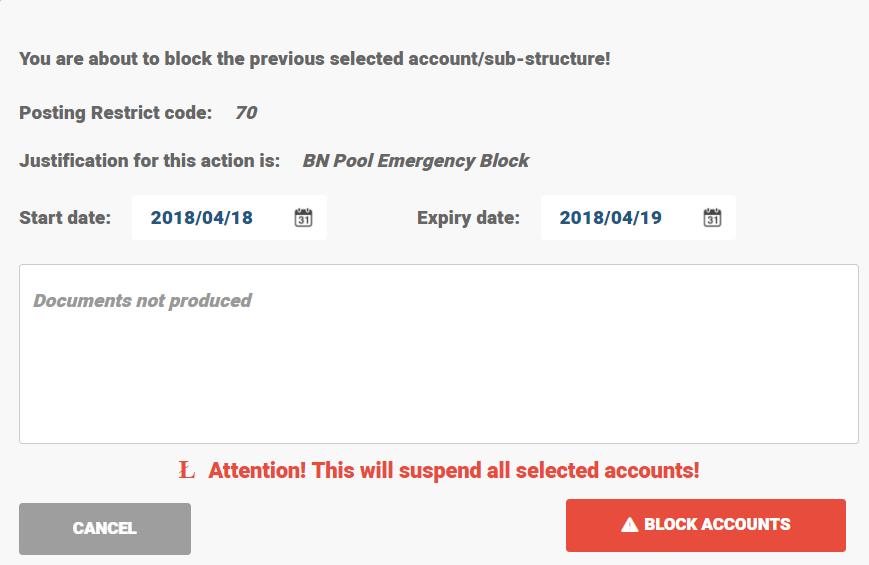Click 'account/sub-structure!' in the heading text
This screenshot has height=565, width=869.
[x=509, y=59]
